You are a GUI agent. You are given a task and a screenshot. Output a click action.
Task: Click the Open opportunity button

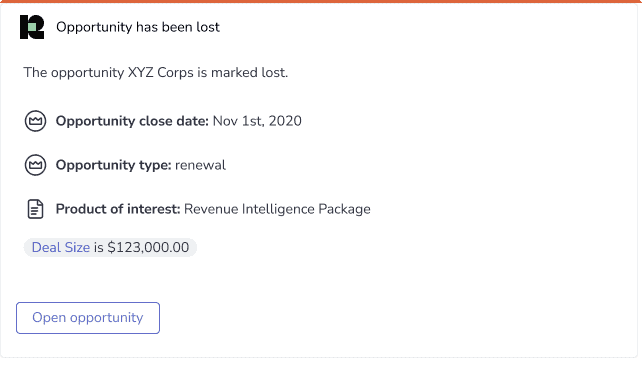tap(88, 318)
